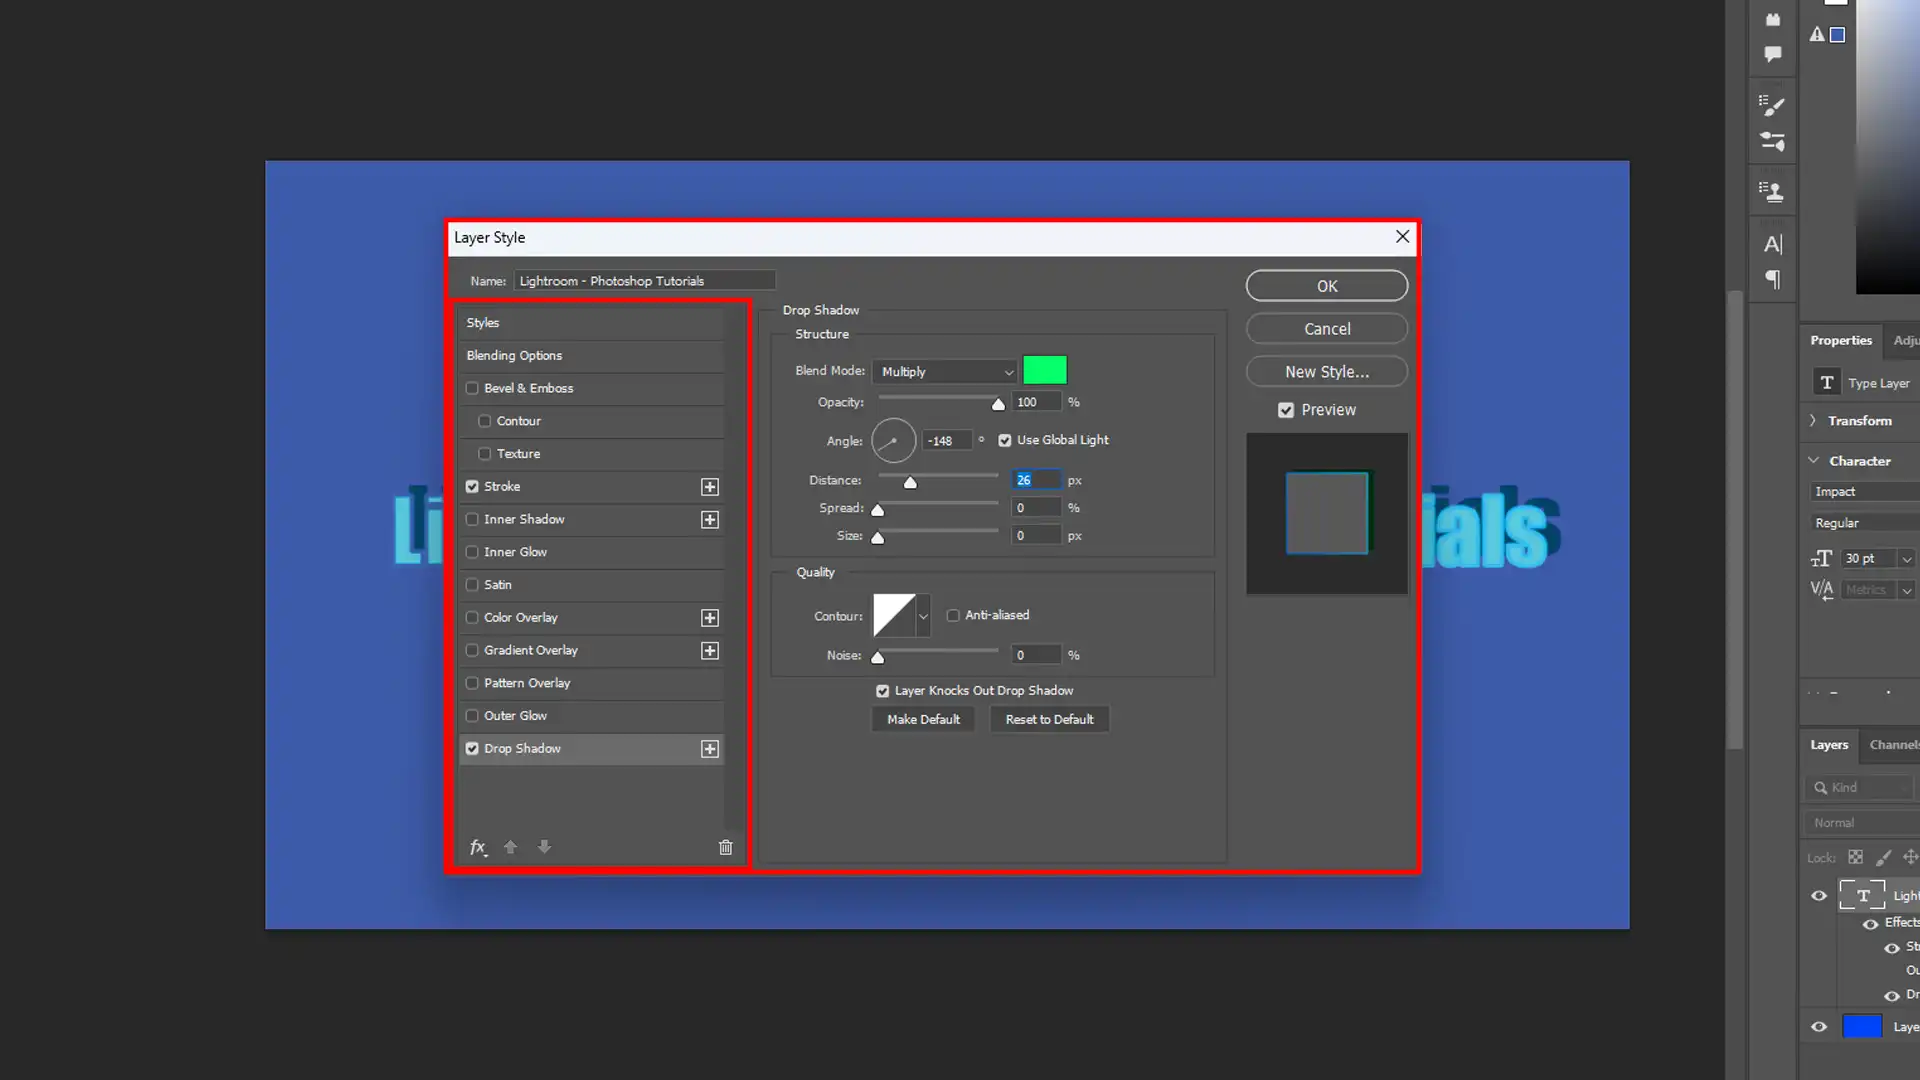Click the New Style... button

1326,372
